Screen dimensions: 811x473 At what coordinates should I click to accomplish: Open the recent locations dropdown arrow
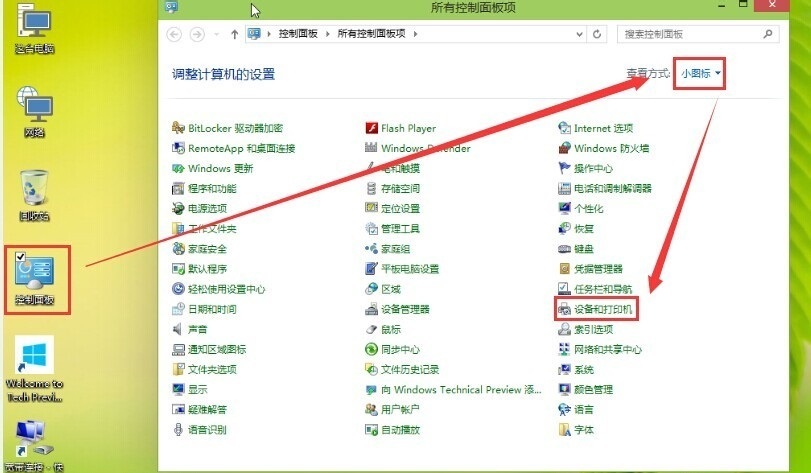click(x=217, y=35)
